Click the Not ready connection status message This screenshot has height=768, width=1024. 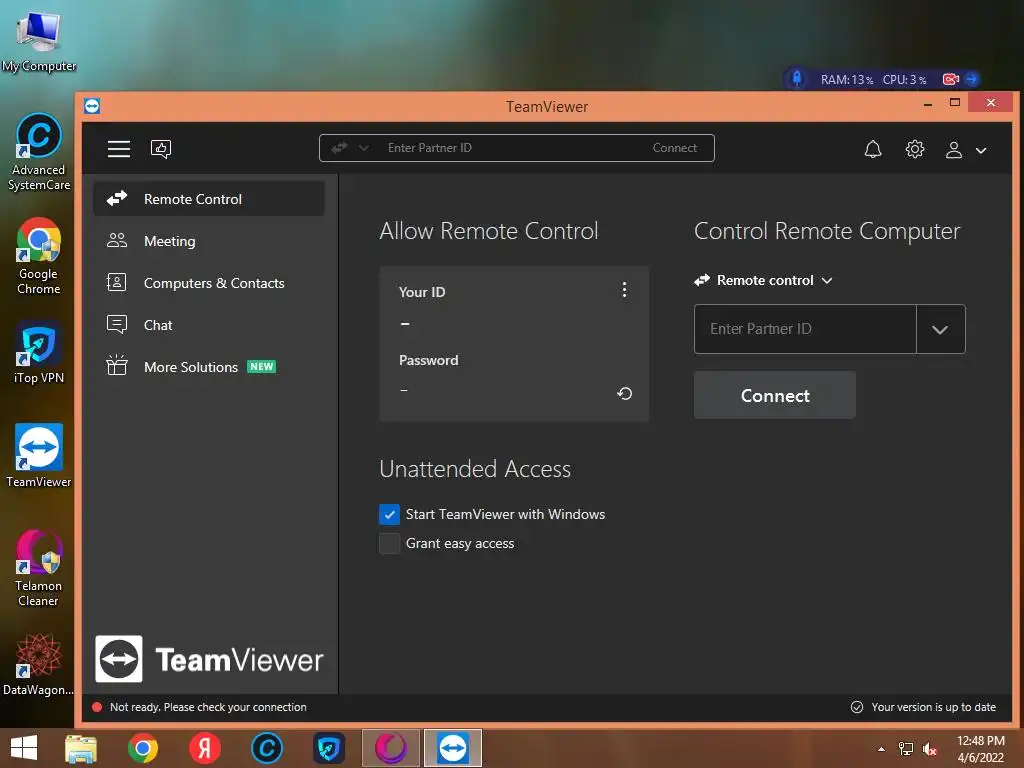(x=208, y=707)
